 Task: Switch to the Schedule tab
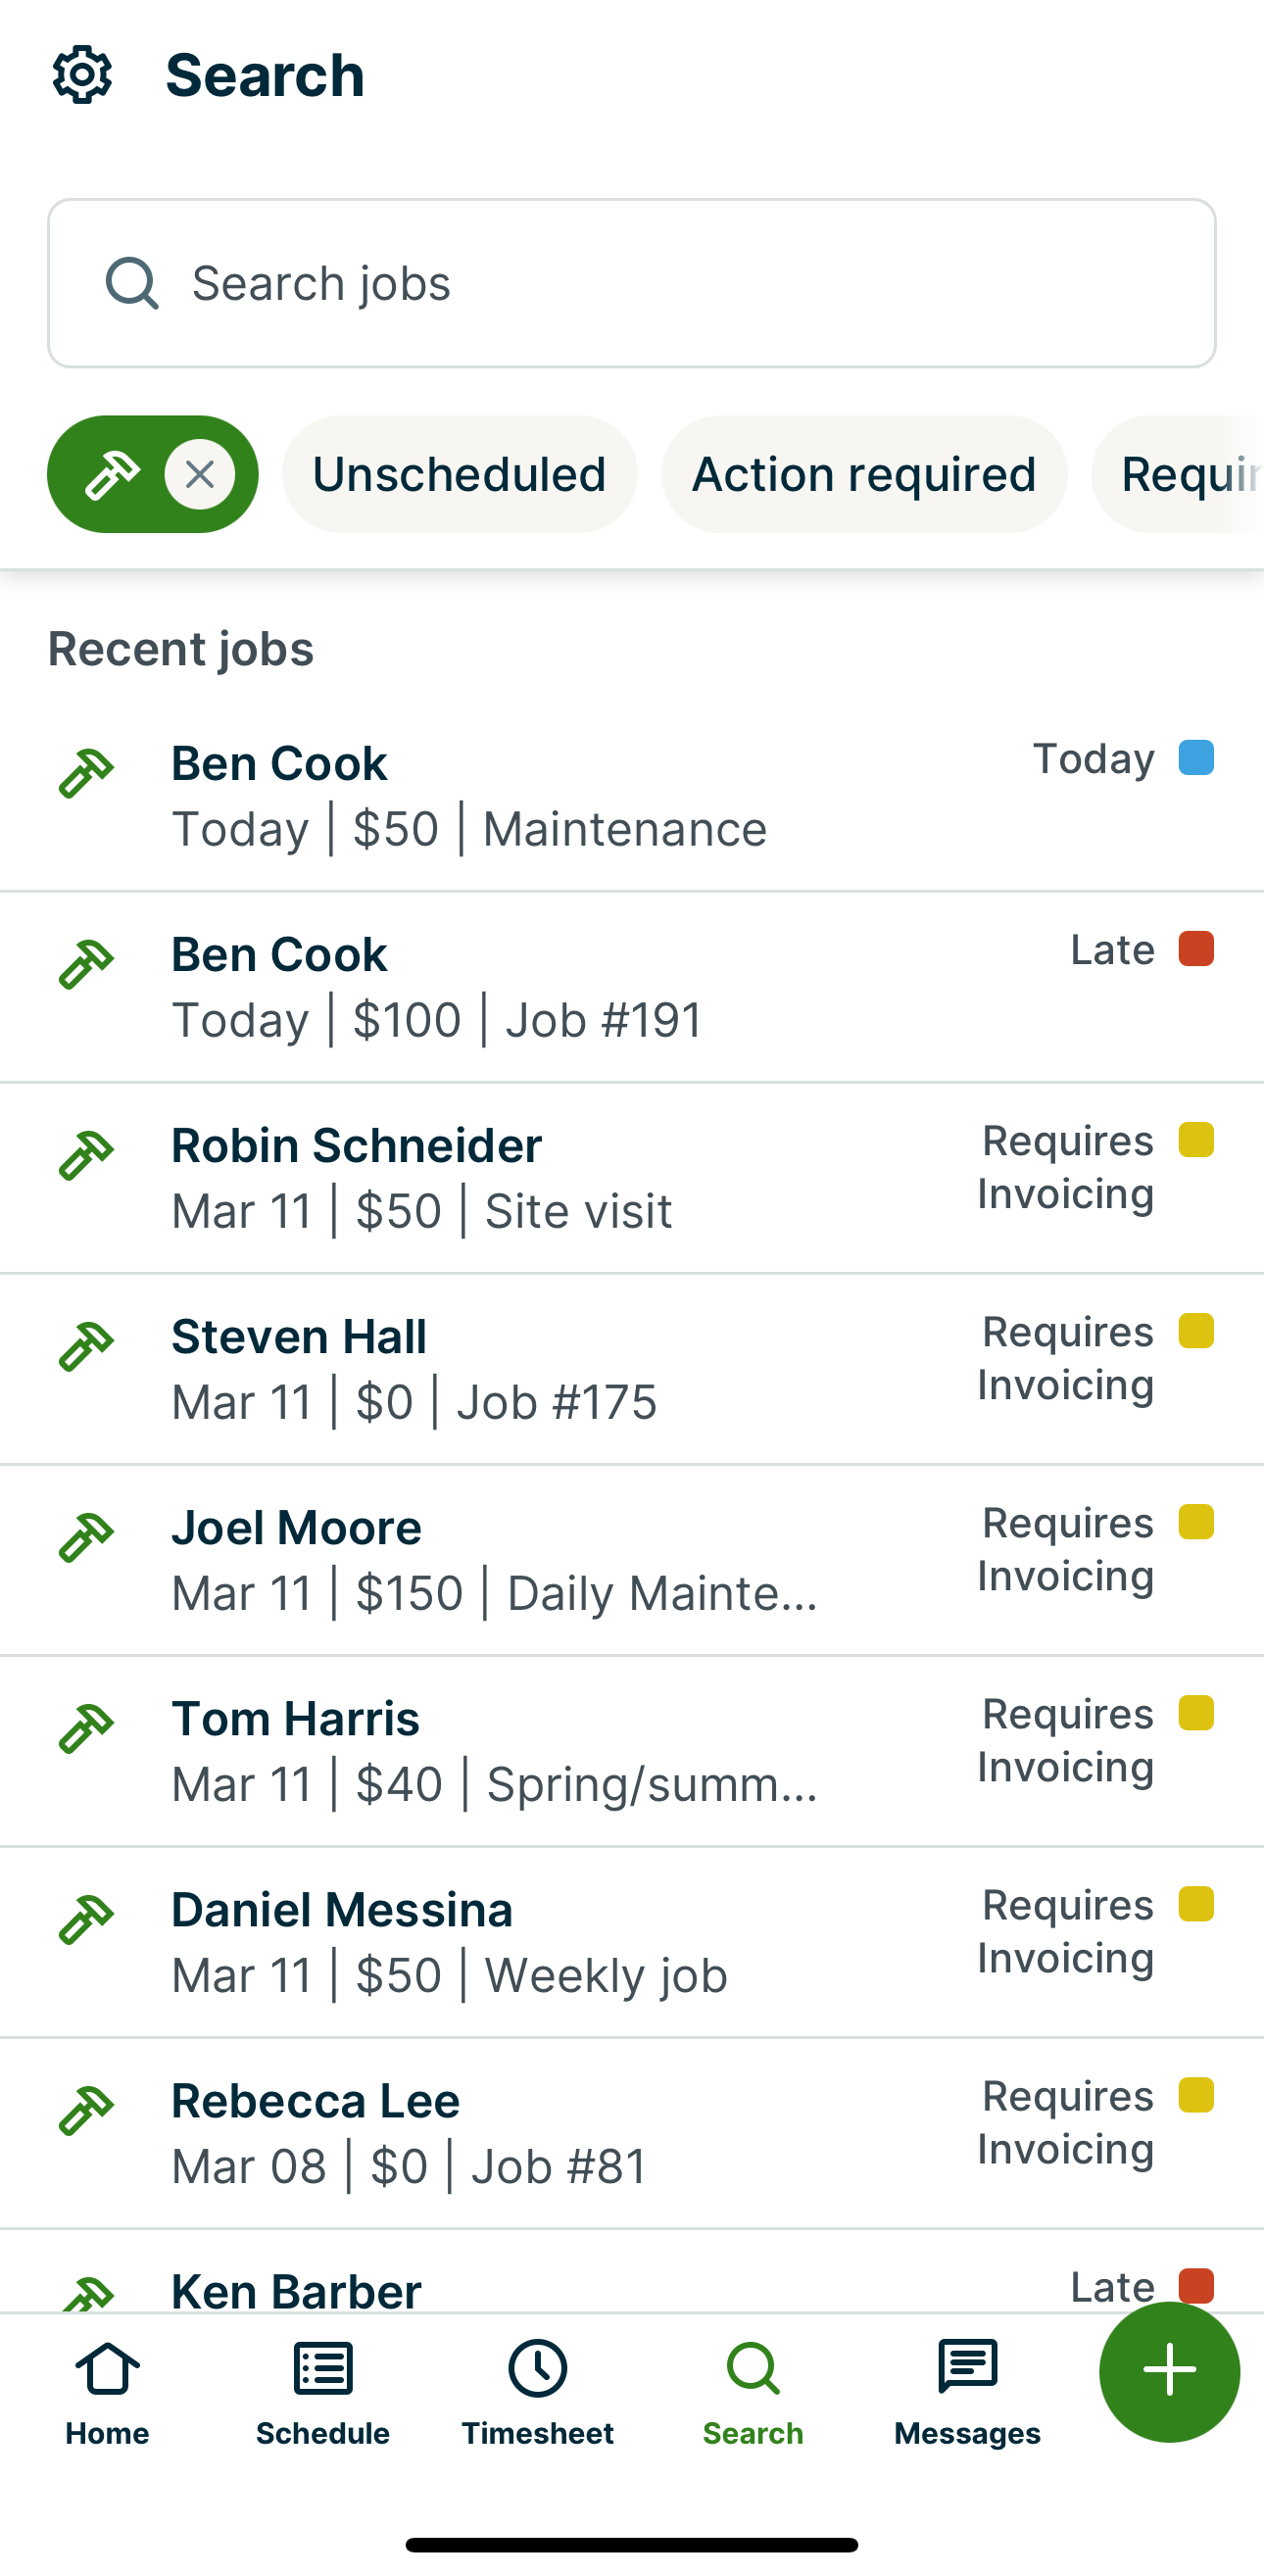pos(322,2392)
